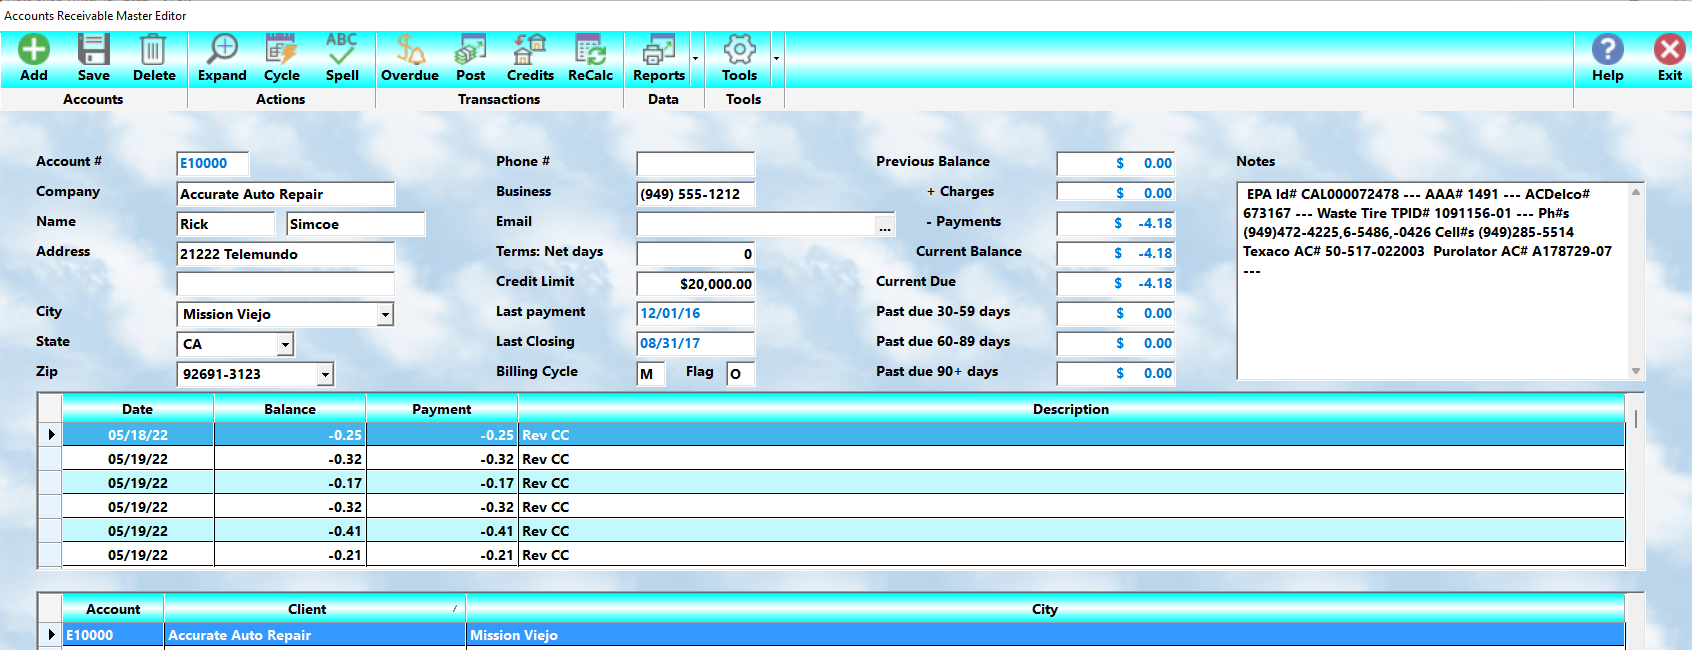The height and width of the screenshot is (650, 1692).
Task: Select the -0.41 balance transaction row
Action: click(x=843, y=531)
